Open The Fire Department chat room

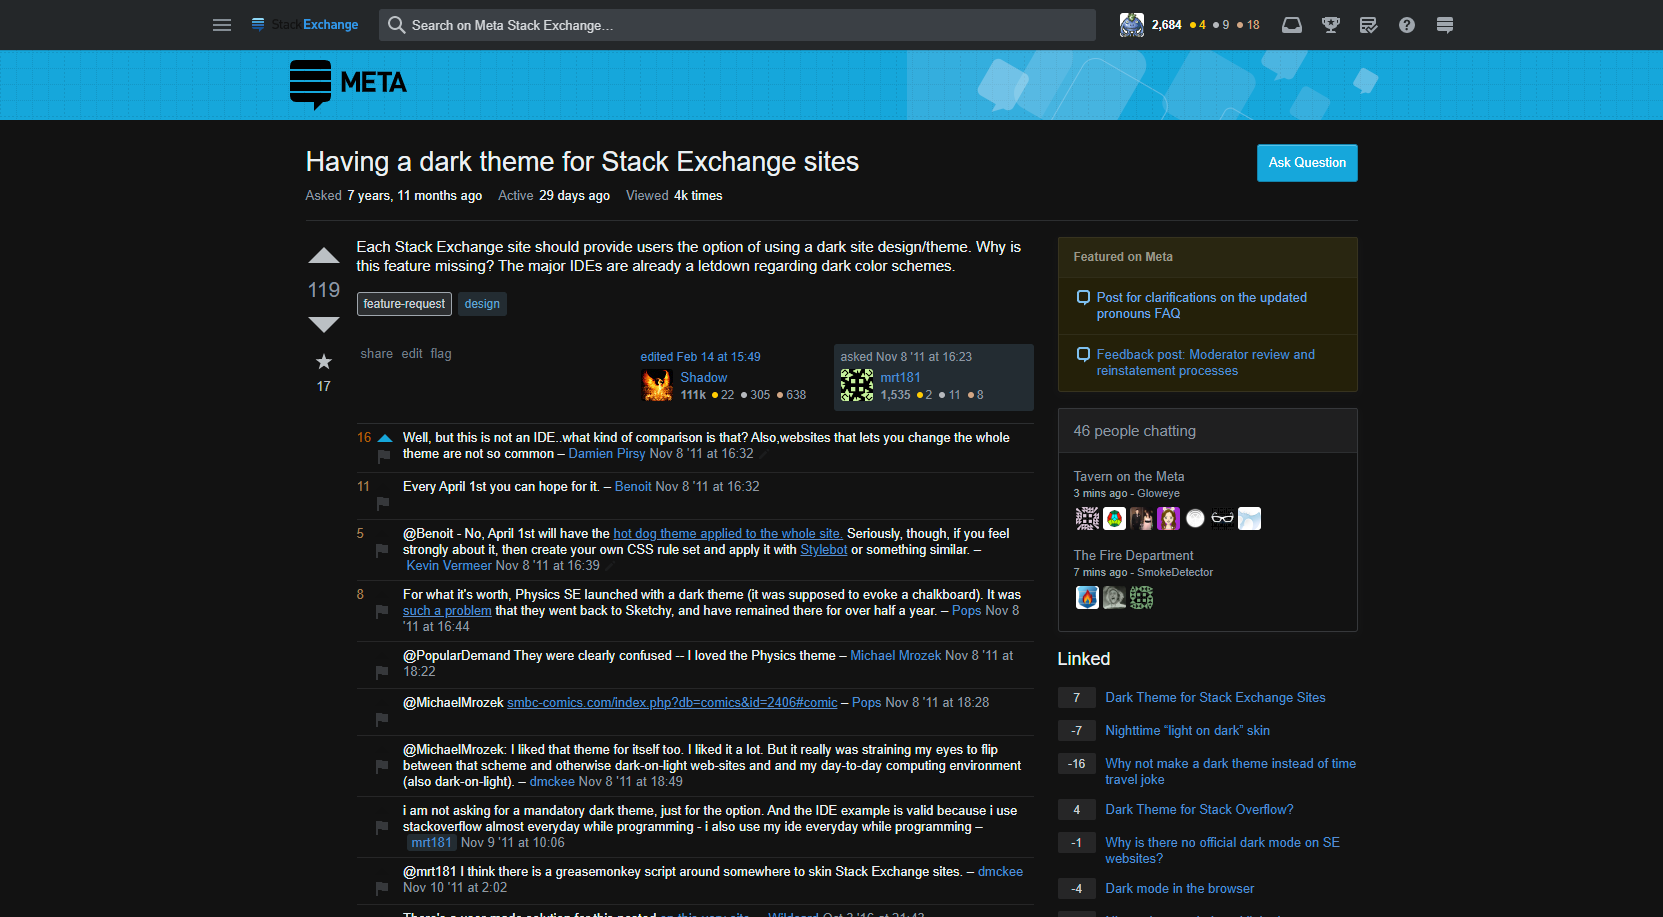1134,556
